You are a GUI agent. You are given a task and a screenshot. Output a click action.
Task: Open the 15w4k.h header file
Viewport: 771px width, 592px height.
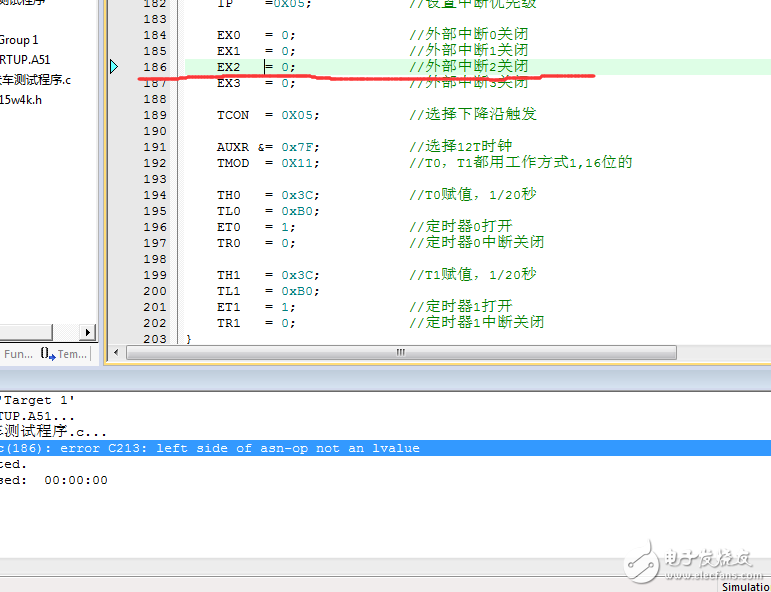(21, 100)
